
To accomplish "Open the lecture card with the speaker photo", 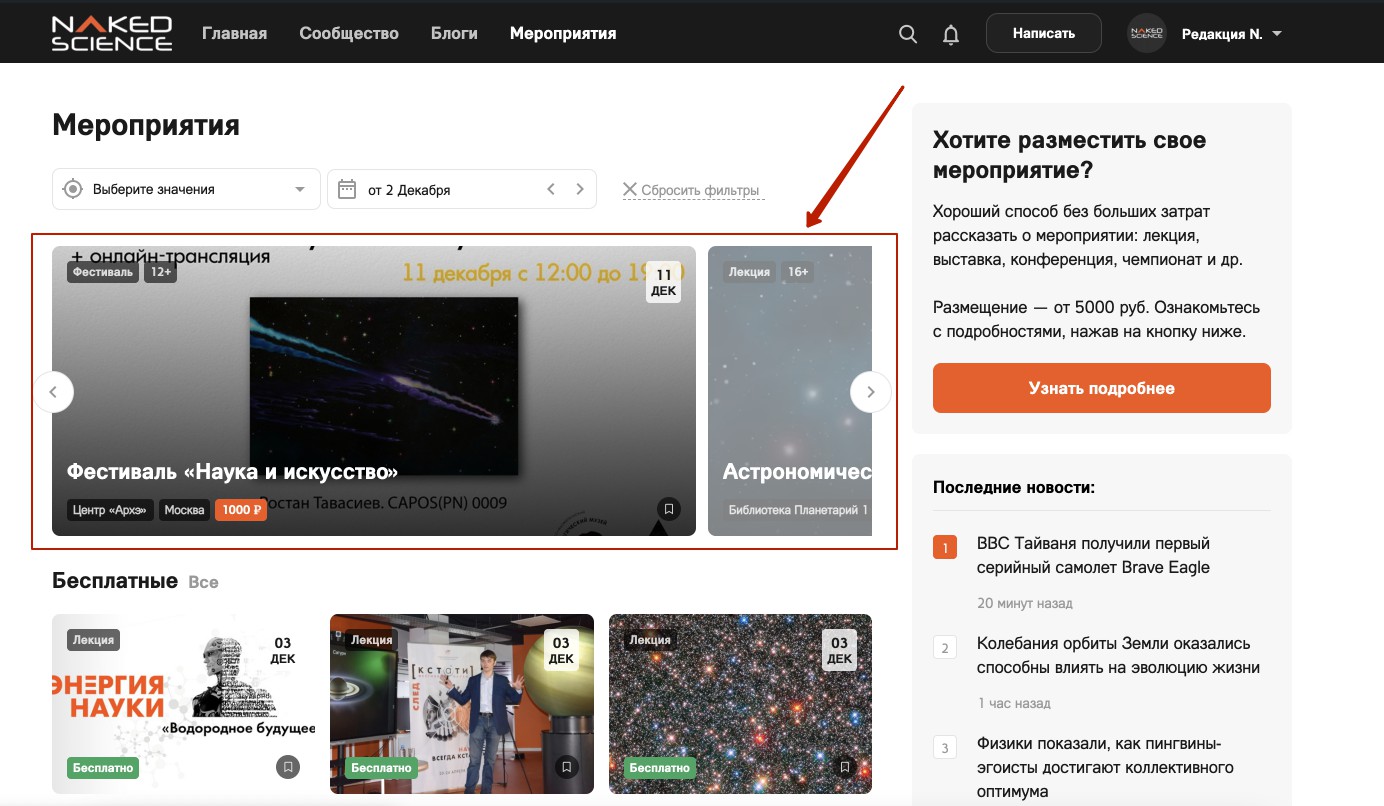I will 461,700.
